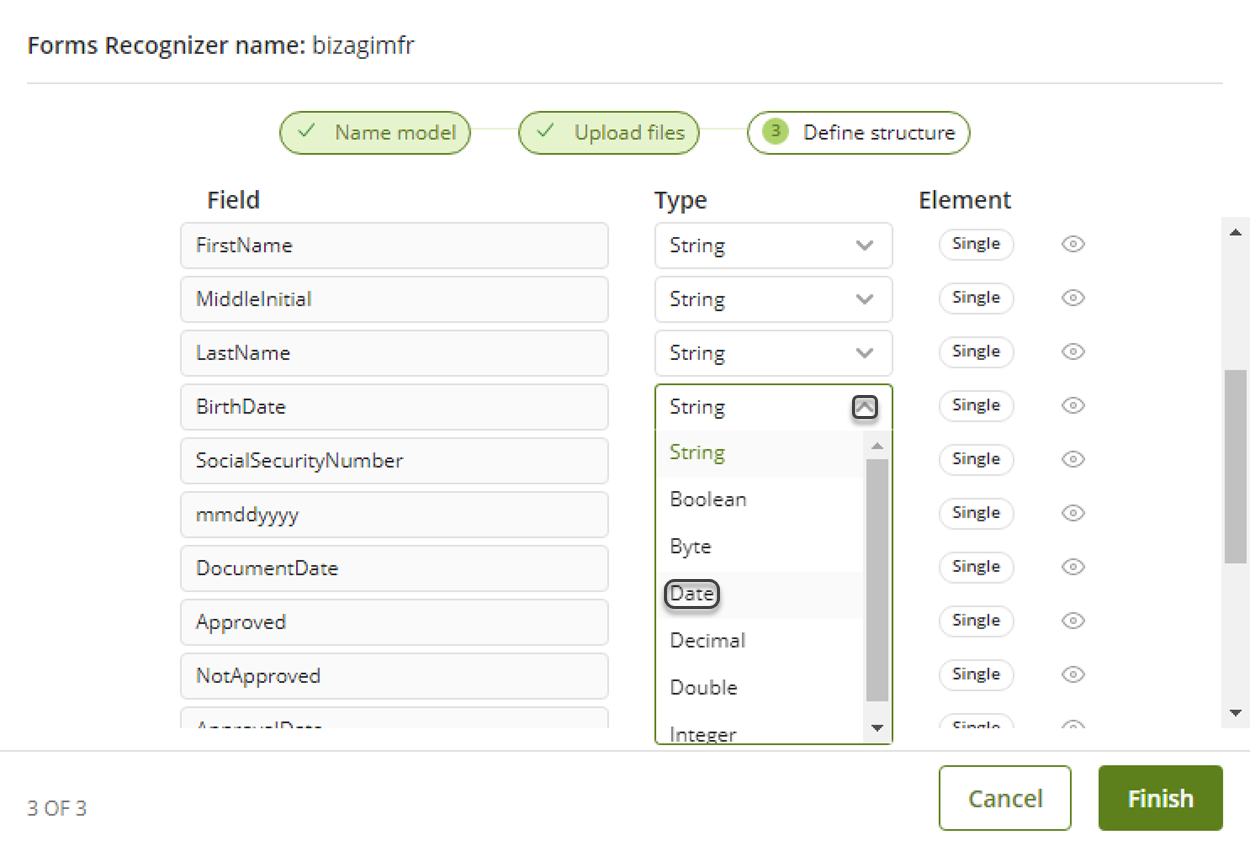Toggle preview eye icon for BirthDate row

pos(1073,406)
